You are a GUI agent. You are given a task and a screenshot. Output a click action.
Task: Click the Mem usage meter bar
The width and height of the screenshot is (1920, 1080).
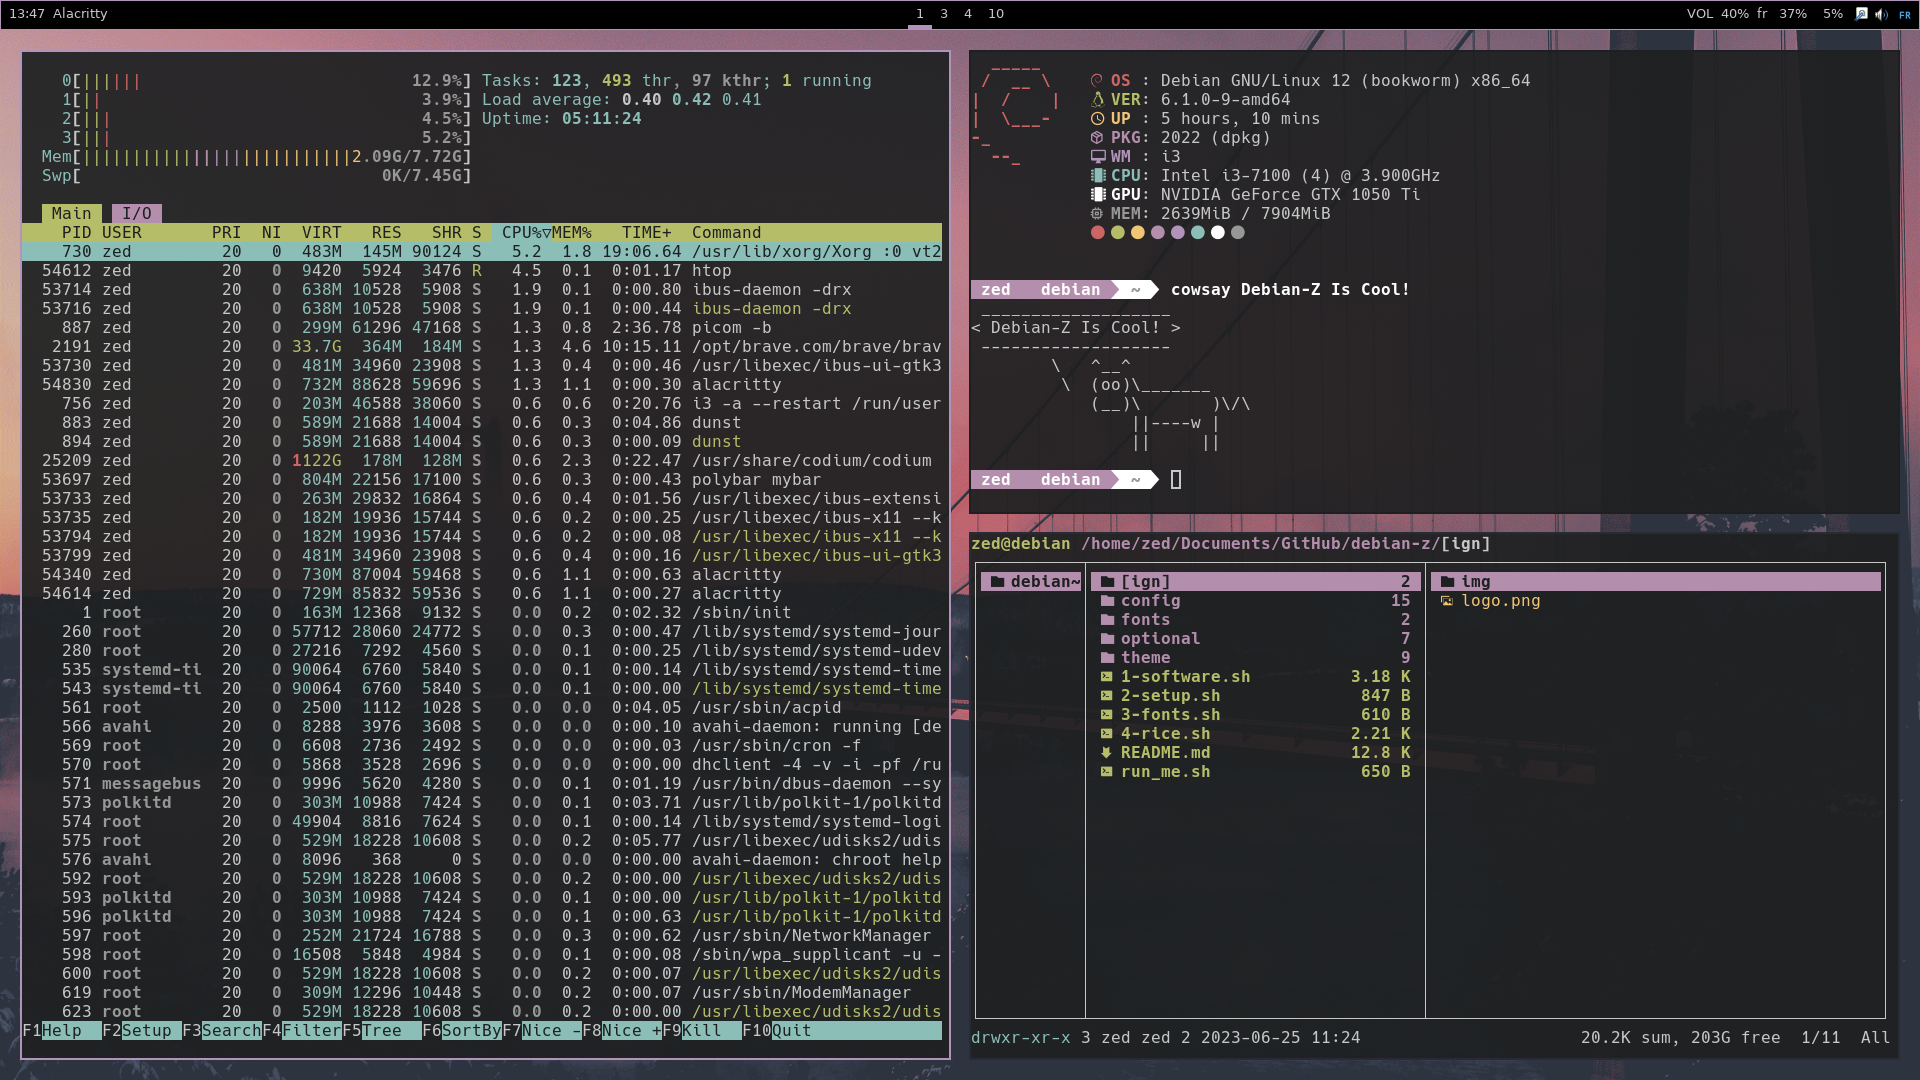pos(250,156)
